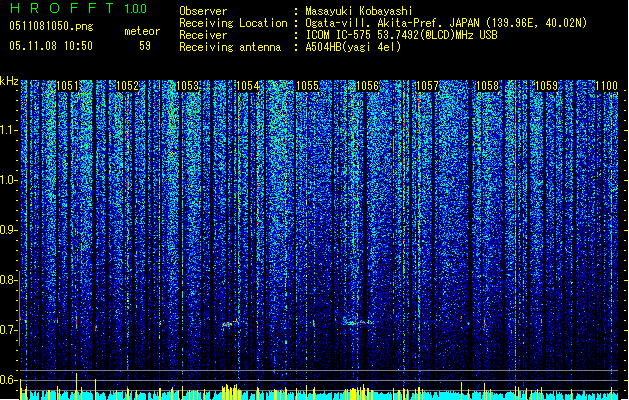Click the 1059 time marker
This screenshot has width=629, height=400.
(546, 86)
